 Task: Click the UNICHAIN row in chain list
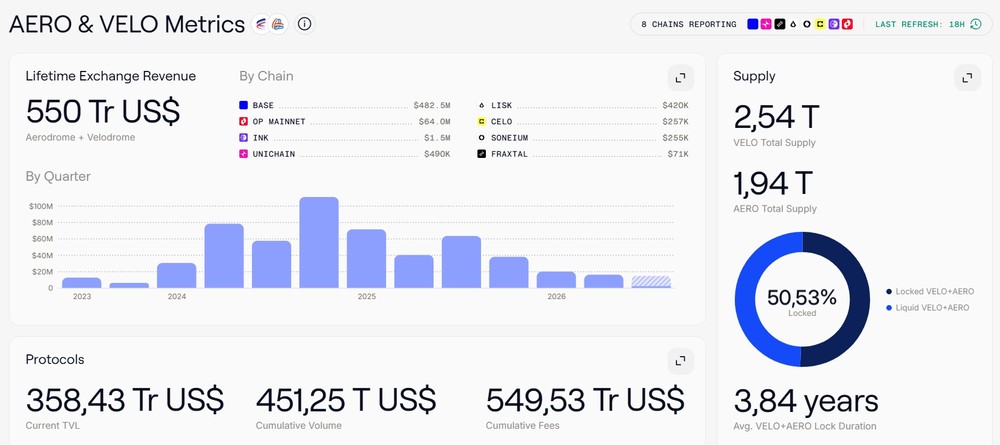[344, 154]
